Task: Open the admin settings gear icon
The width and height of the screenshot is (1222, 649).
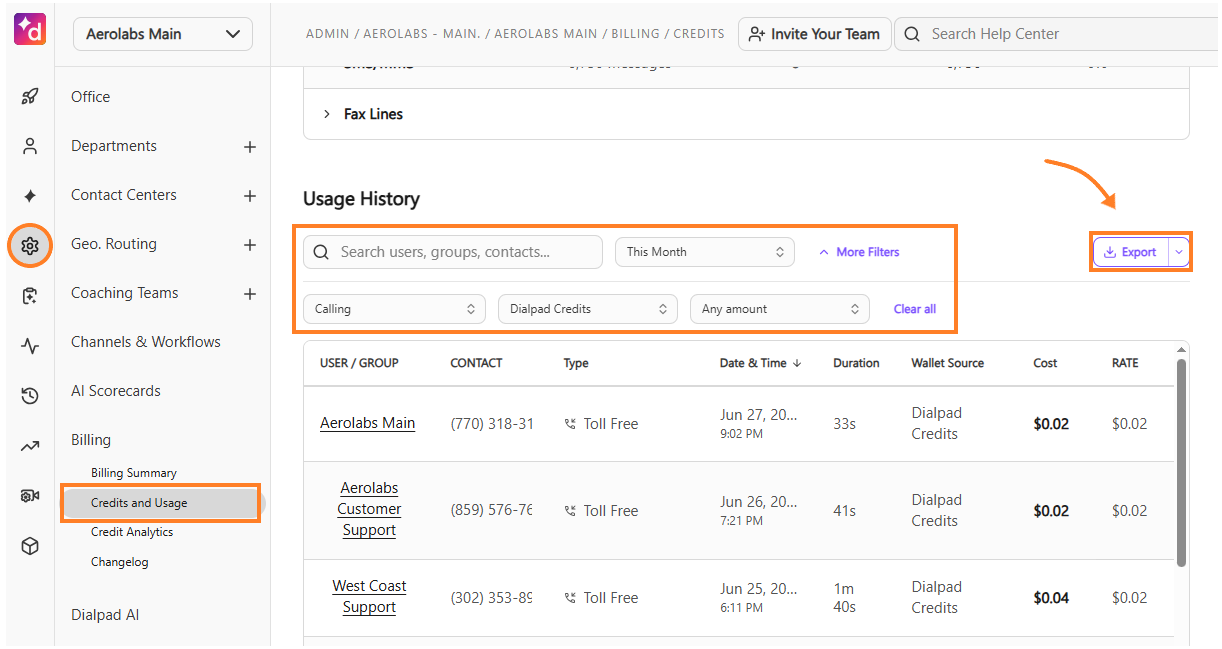Action: (x=30, y=245)
